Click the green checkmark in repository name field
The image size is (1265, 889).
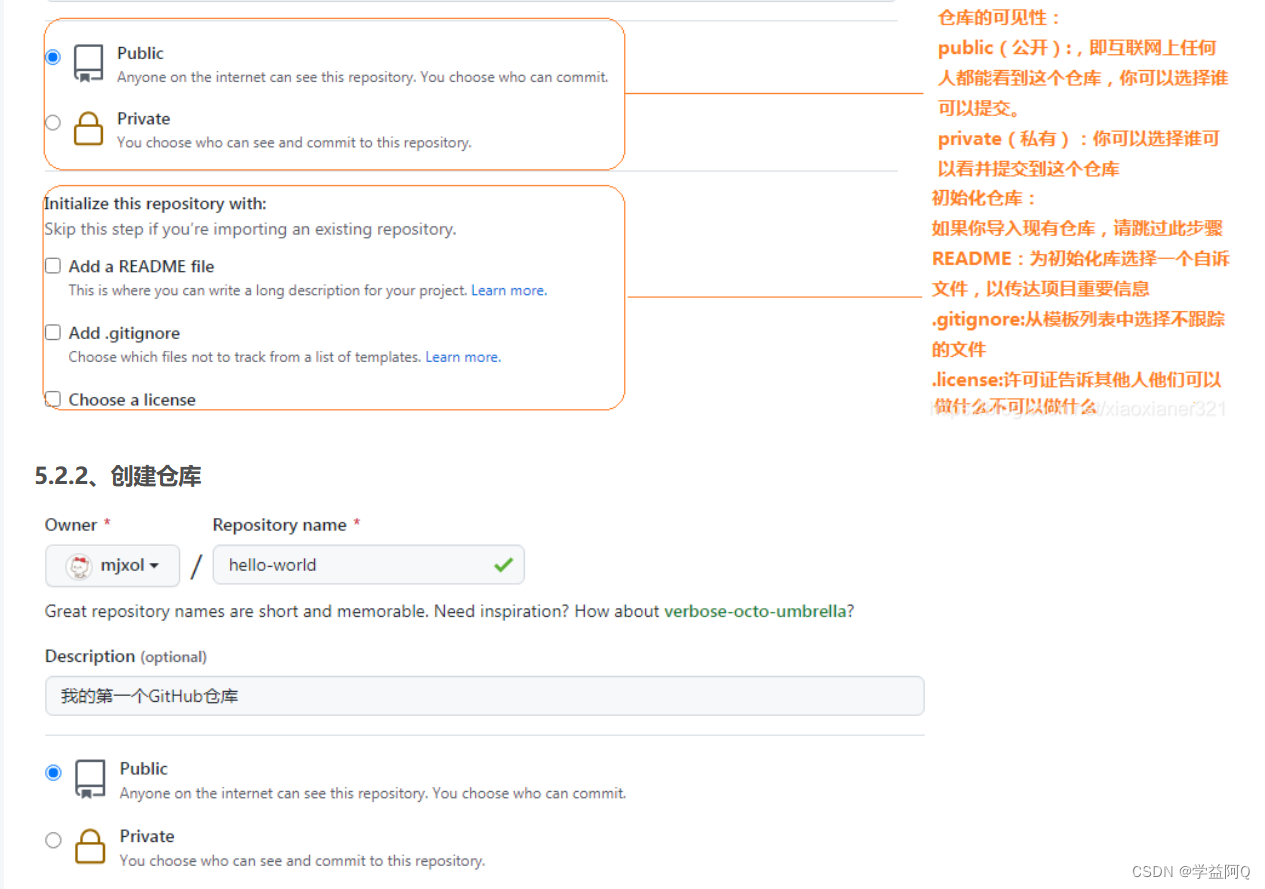point(503,565)
